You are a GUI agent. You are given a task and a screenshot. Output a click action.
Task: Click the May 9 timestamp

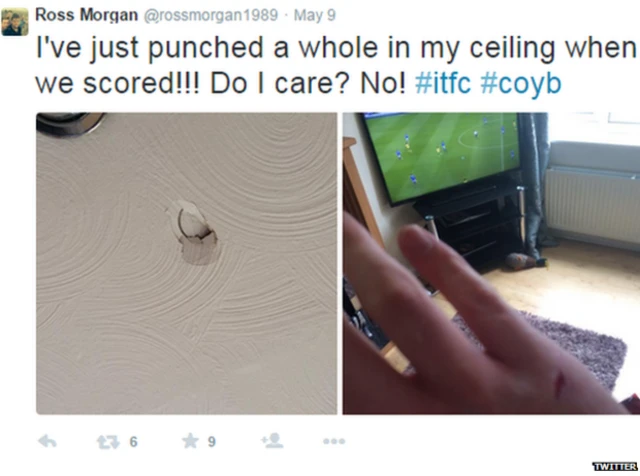pyautogui.click(x=315, y=16)
